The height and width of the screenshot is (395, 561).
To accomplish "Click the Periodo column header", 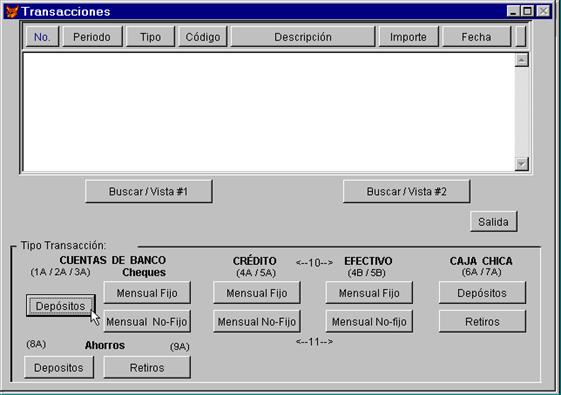I will pos(92,37).
